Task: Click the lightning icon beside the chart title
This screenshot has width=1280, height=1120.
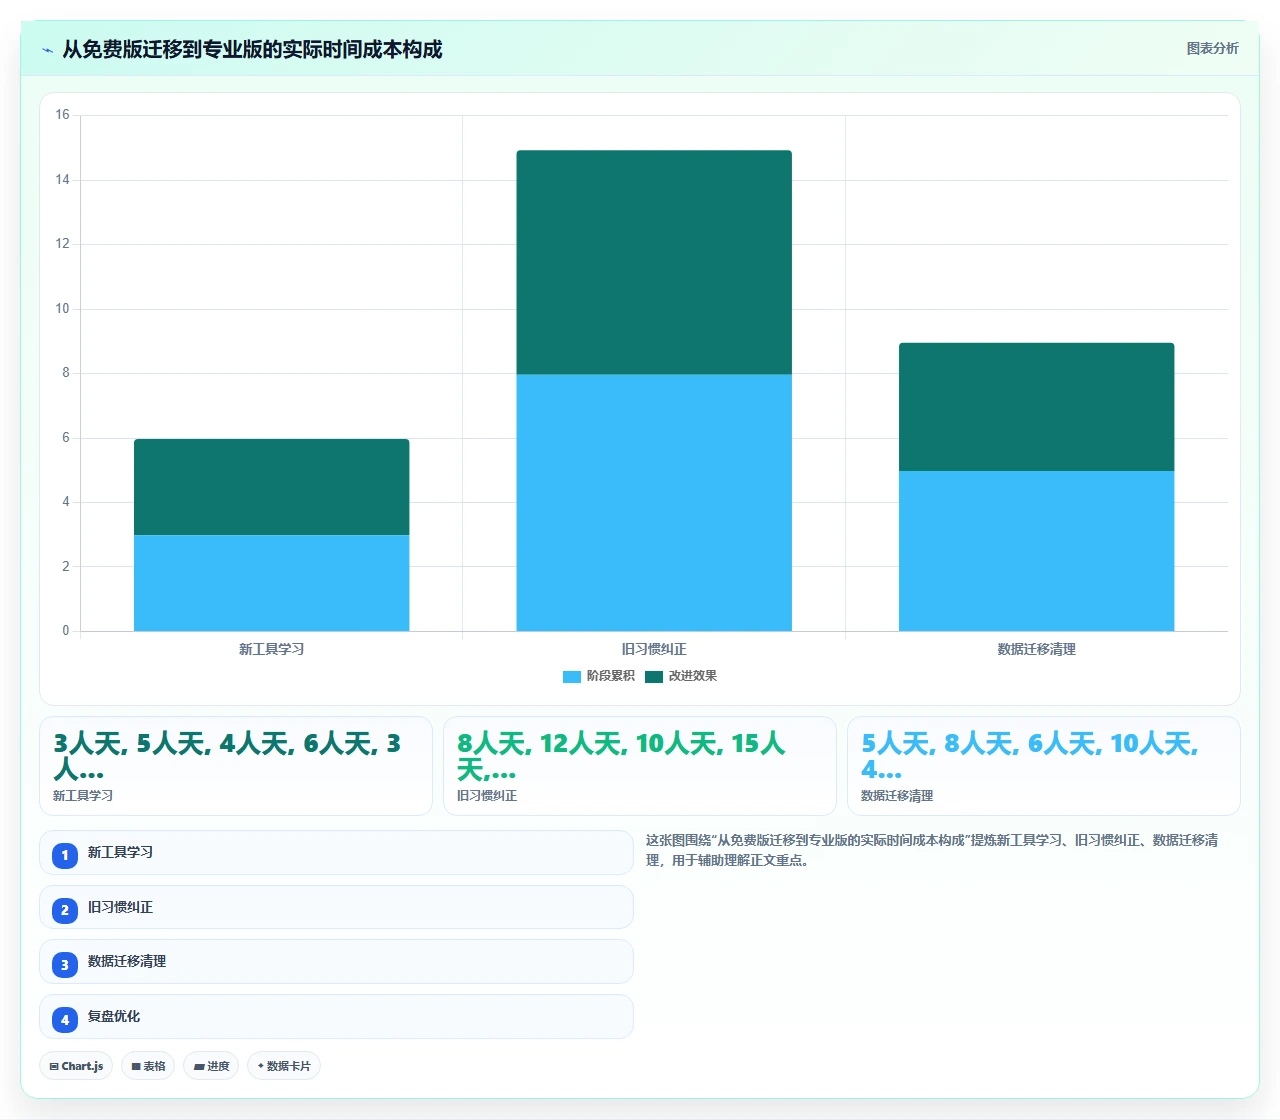Action: [x=47, y=50]
